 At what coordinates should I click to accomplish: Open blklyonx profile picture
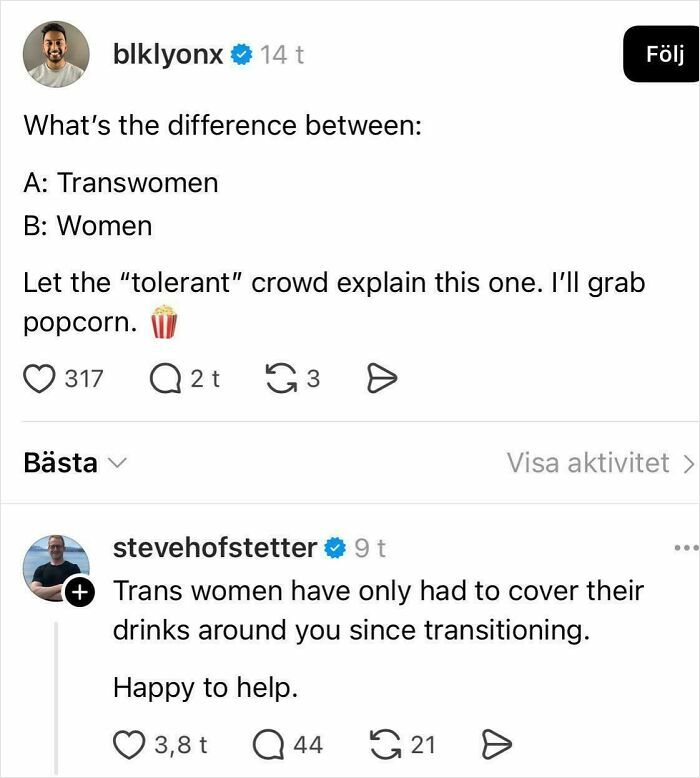(56, 54)
